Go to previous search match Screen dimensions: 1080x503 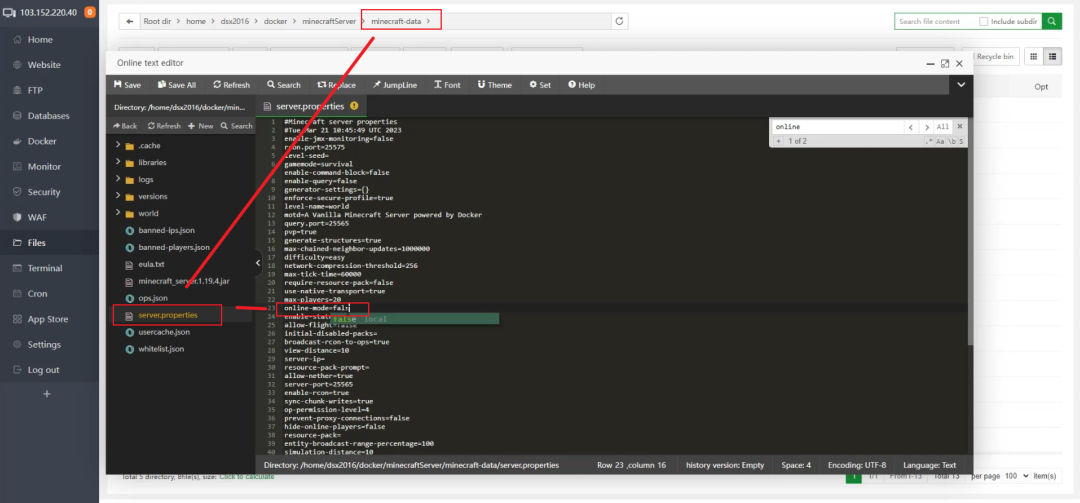pos(911,127)
